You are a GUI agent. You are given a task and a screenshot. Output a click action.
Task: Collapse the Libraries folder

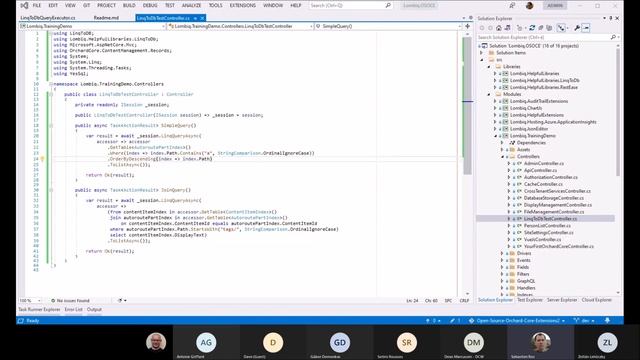(x=489, y=67)
